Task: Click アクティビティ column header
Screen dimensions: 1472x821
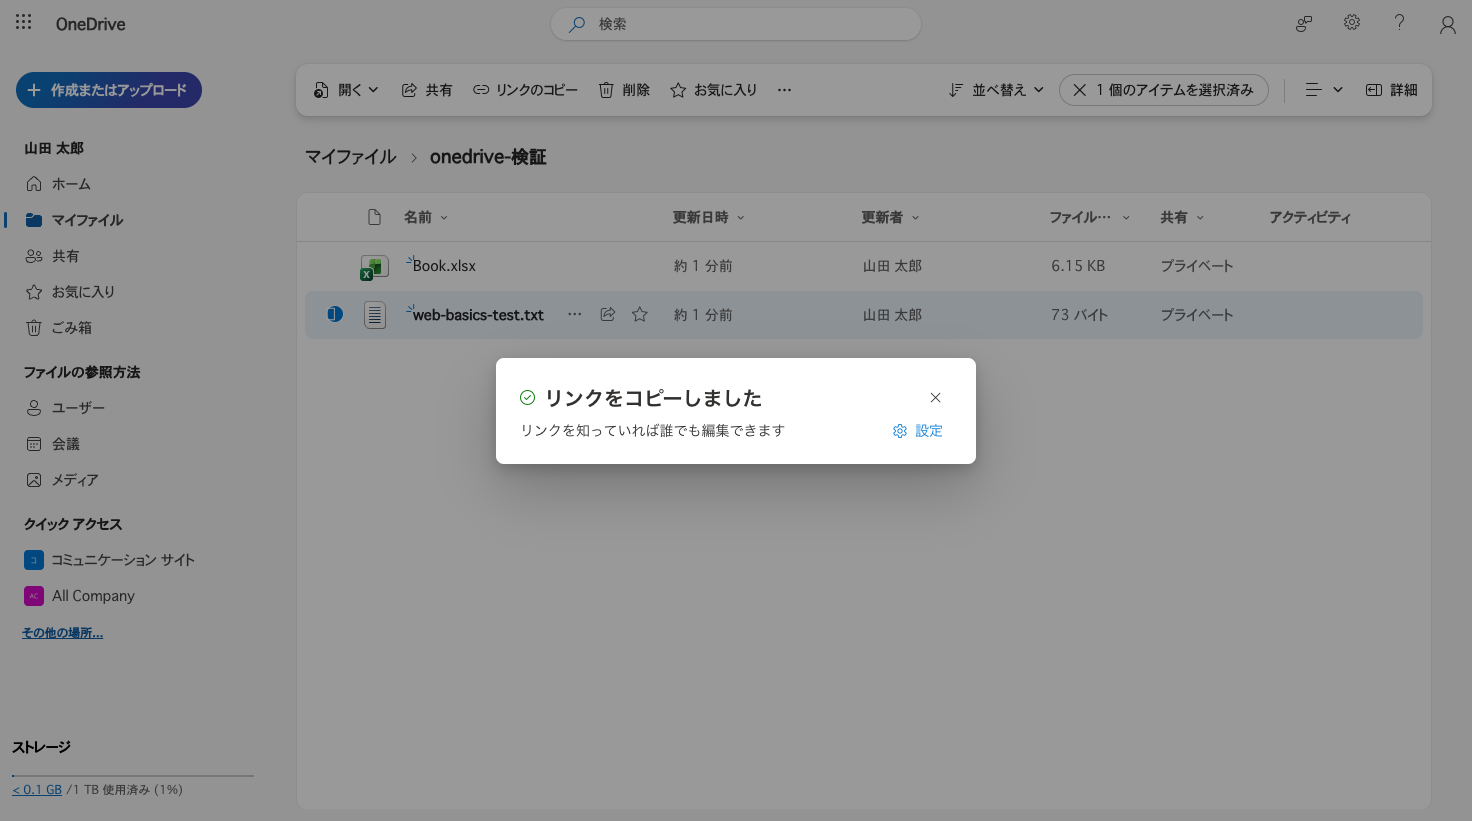Action: (1310, 217)
